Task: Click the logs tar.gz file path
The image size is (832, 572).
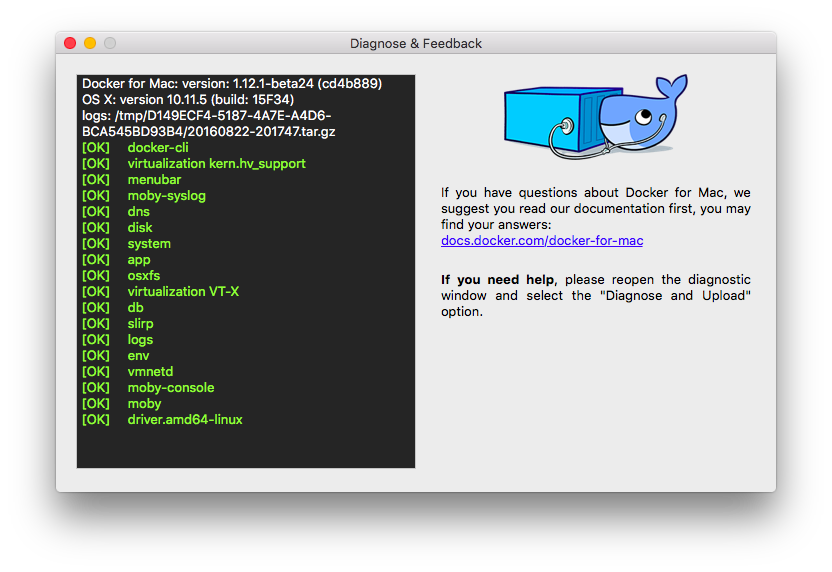Action: click(207, 123)
